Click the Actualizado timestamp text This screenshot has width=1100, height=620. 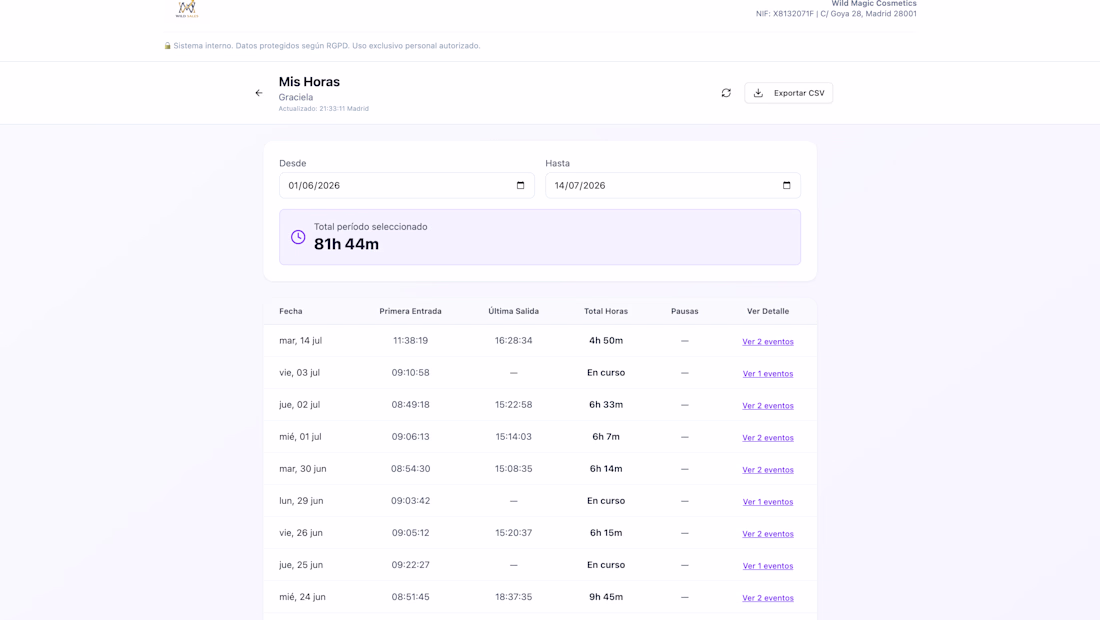[x=323, y=109]
